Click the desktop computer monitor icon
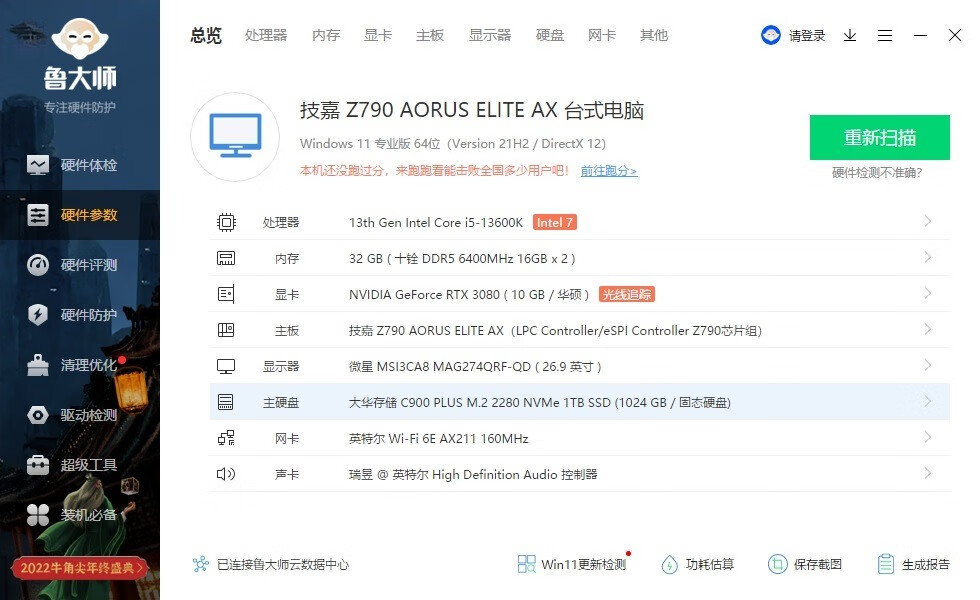980x600 pixels. click(235, 136)
